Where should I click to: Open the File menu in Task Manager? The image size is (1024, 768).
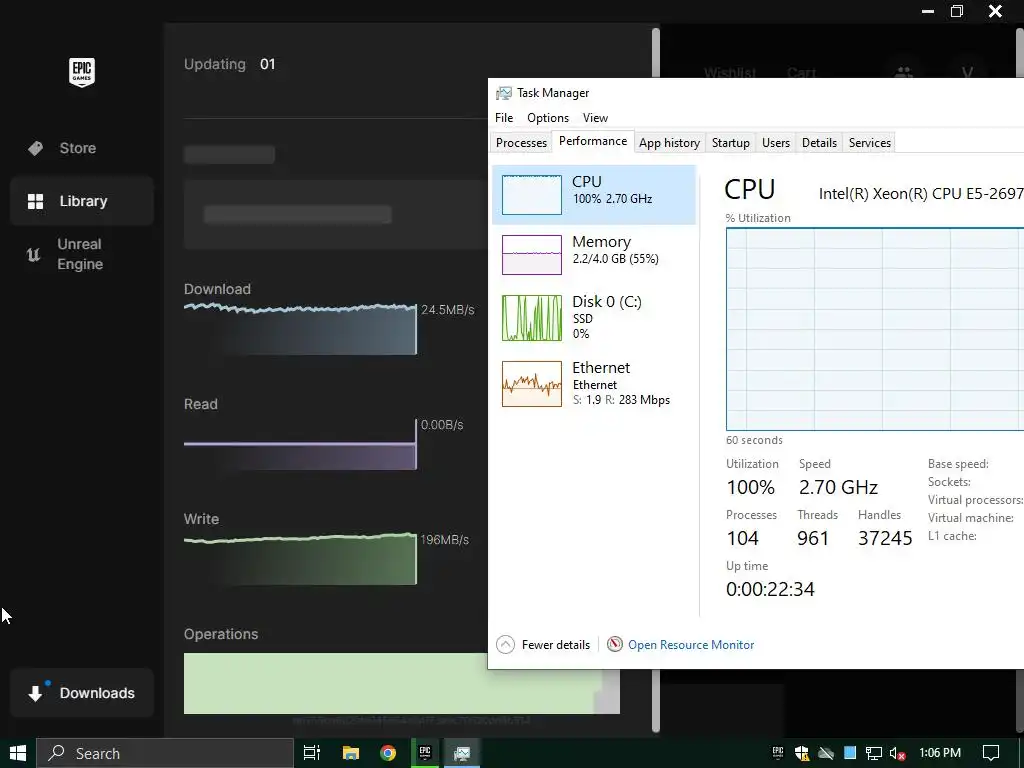(x=504, y=118)
